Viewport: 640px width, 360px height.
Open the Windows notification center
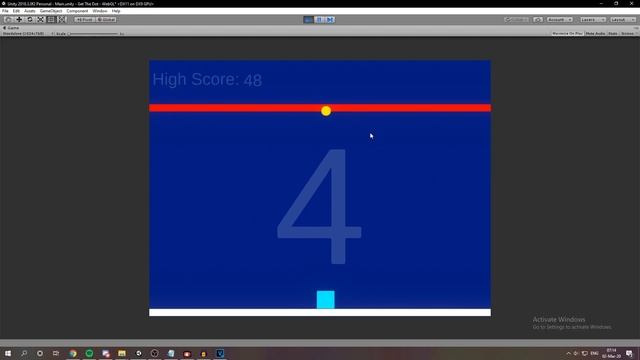pos(629,353)
